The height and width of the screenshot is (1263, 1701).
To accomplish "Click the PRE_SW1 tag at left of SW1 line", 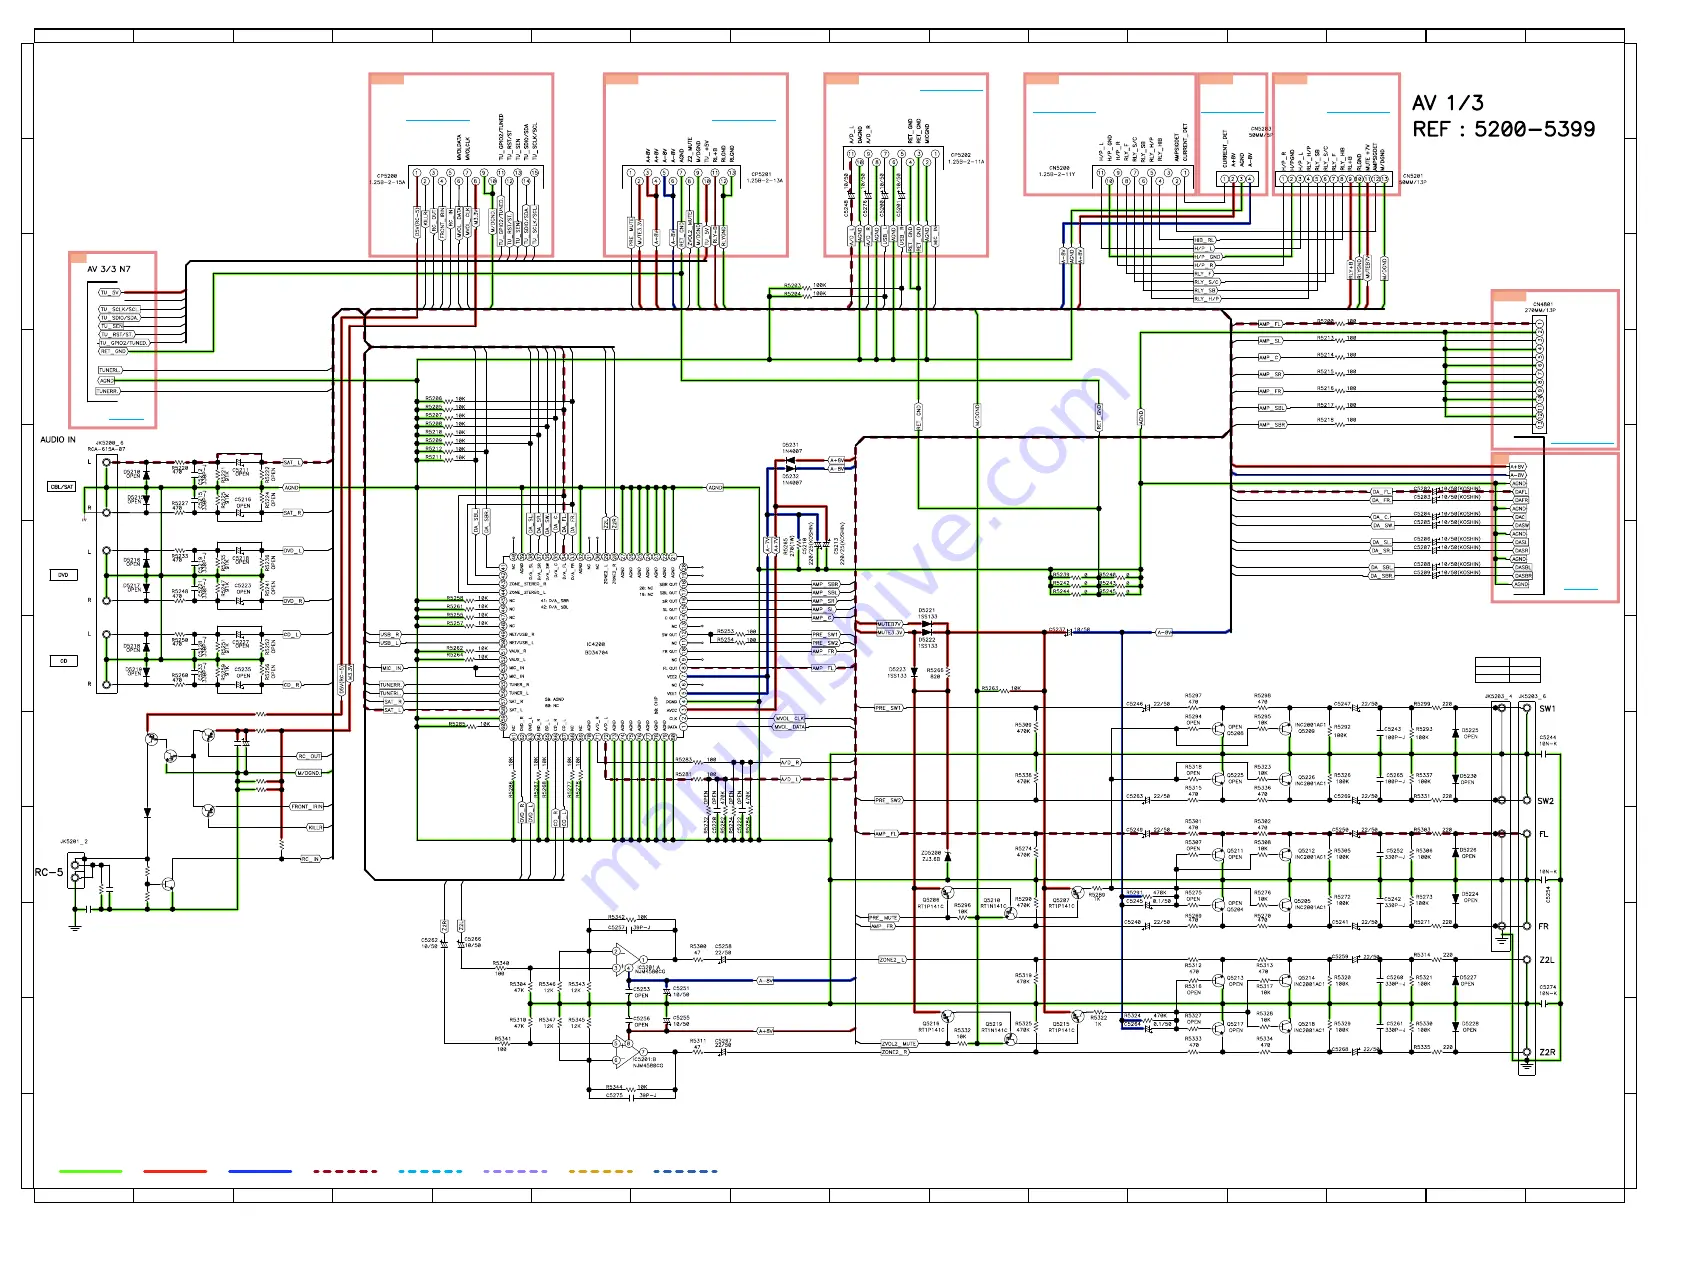I will (888, 708).
